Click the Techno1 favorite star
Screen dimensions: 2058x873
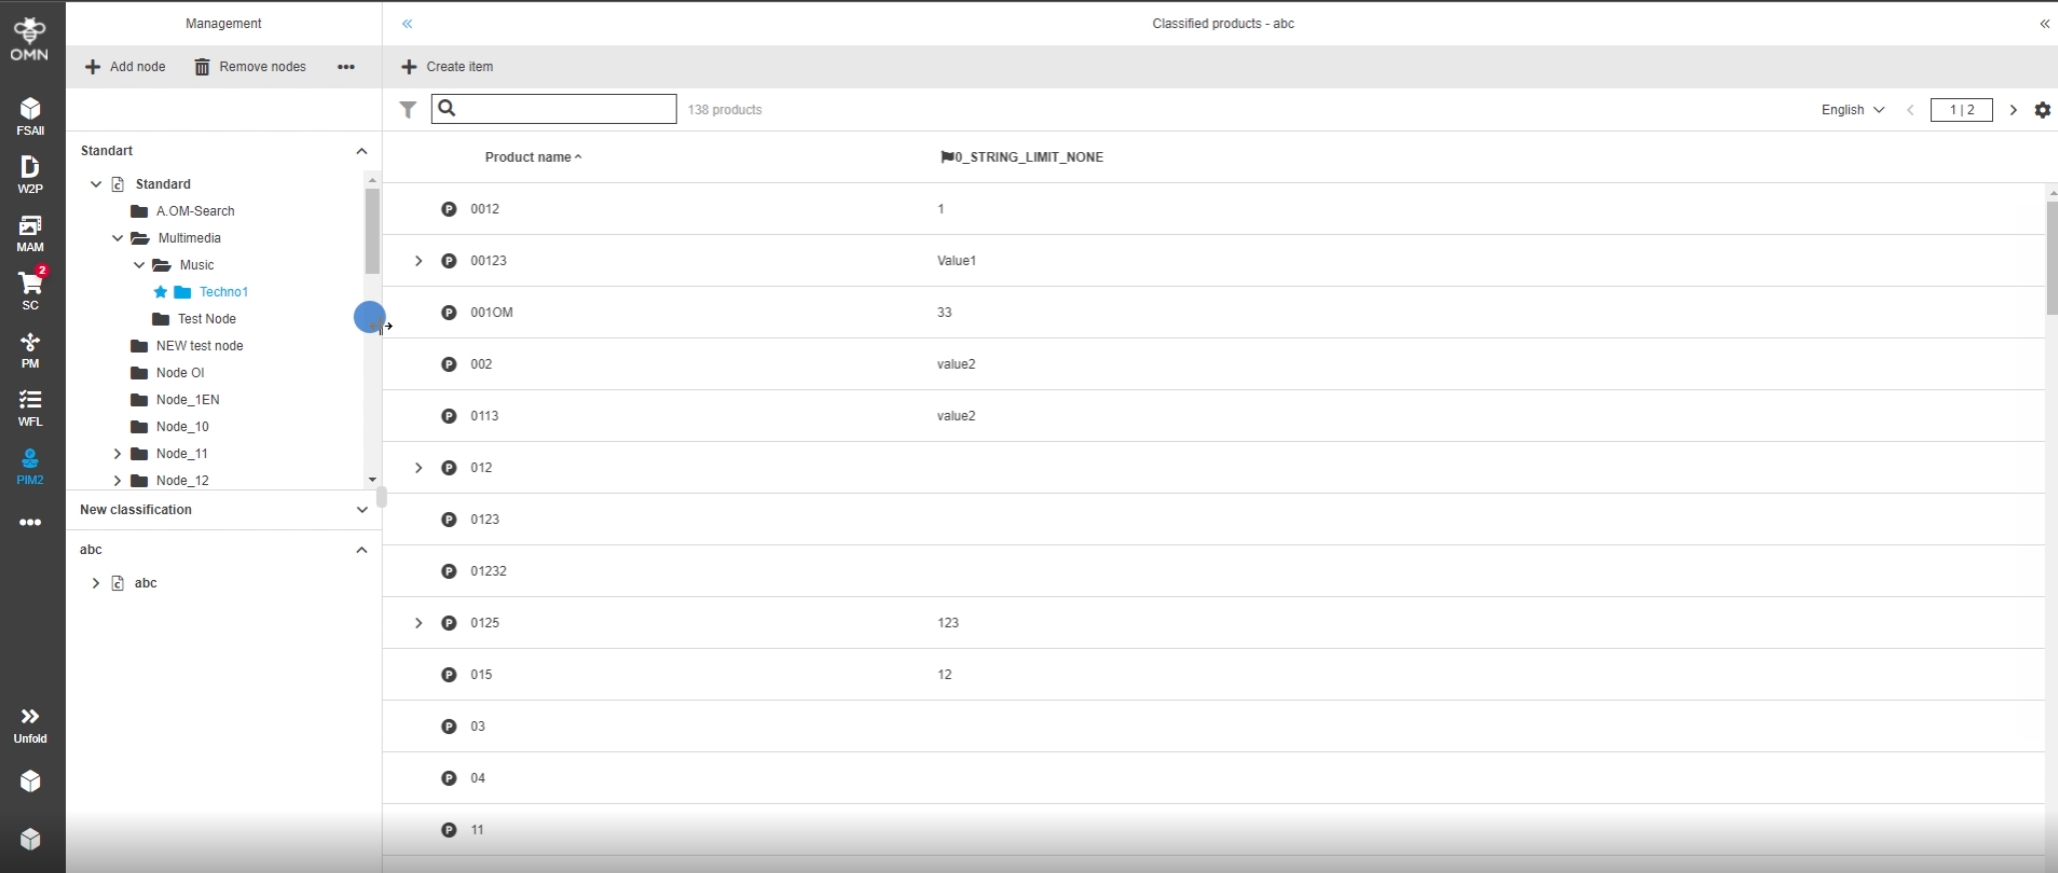[161, 292]
